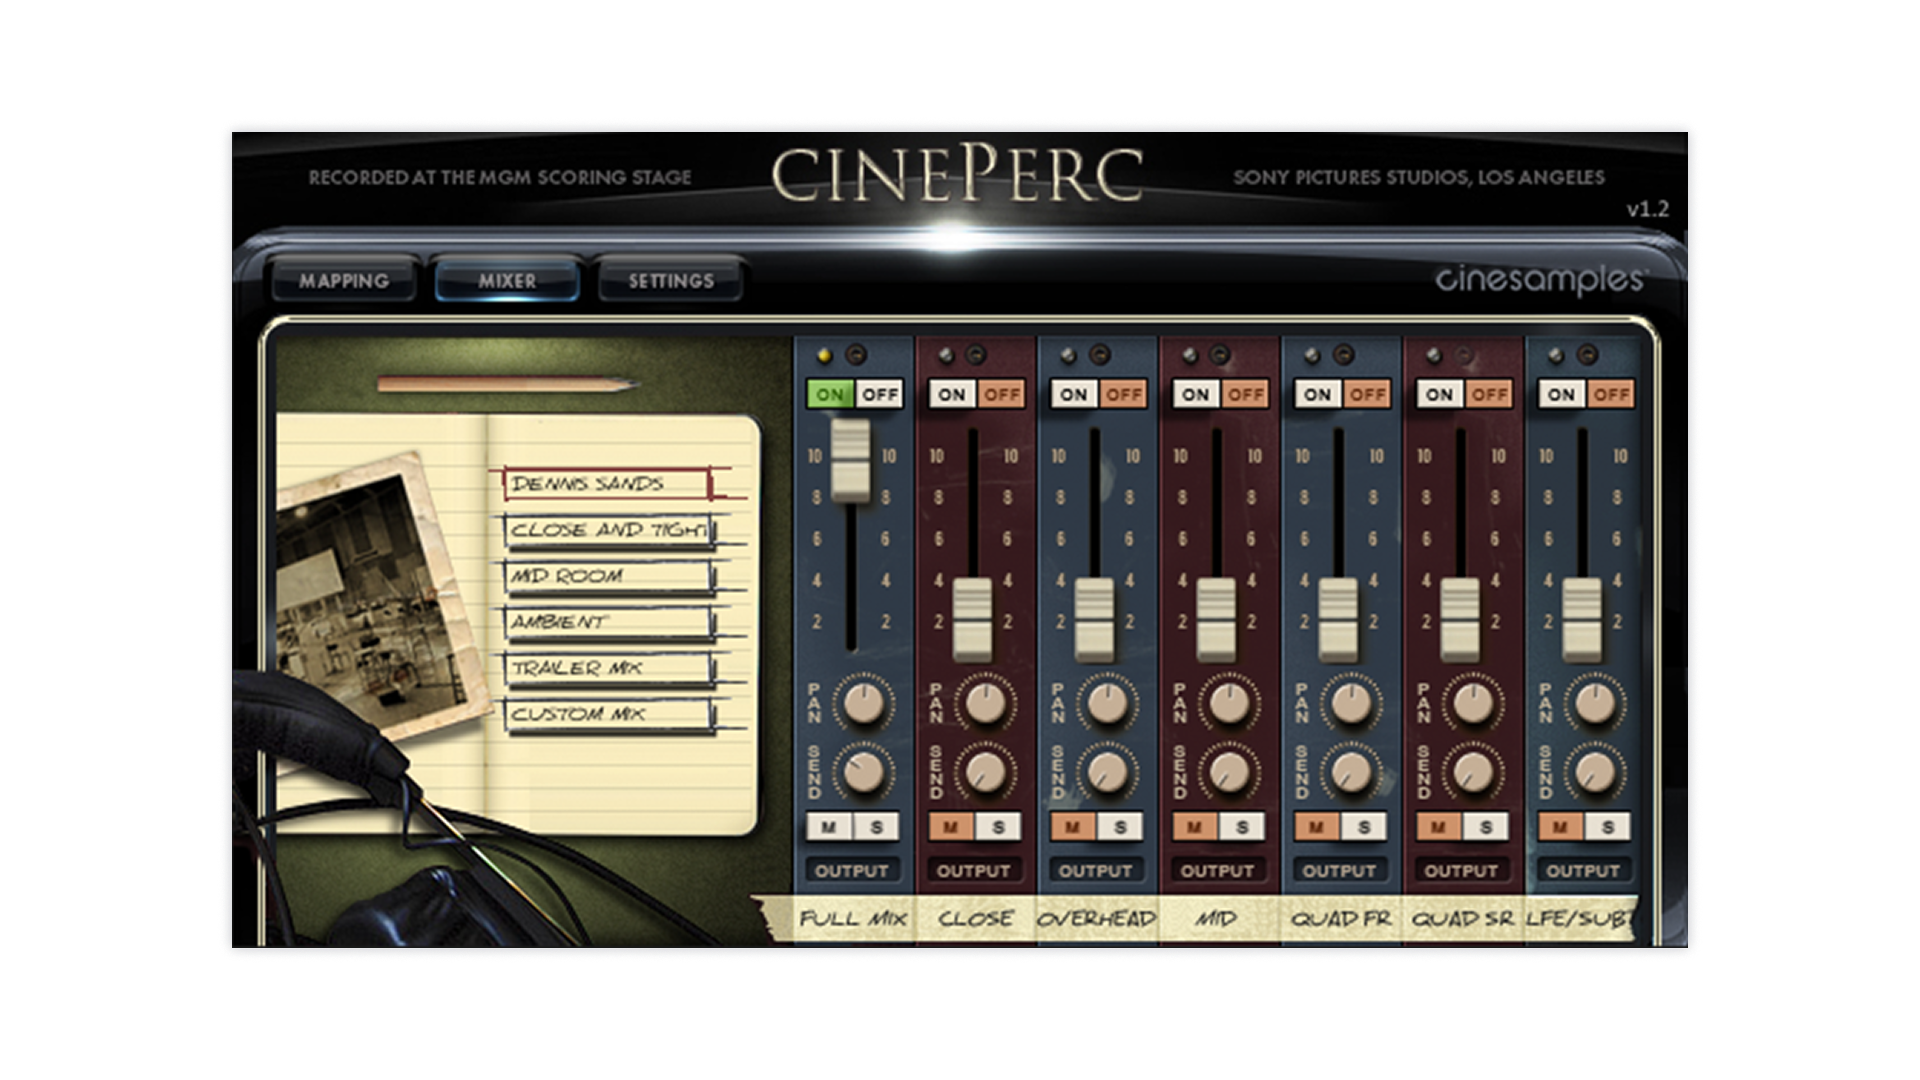Choose the Close and Tight preset
Image resolution: width=1920 pixels, height=1080 pixels.
coord(608,530)
